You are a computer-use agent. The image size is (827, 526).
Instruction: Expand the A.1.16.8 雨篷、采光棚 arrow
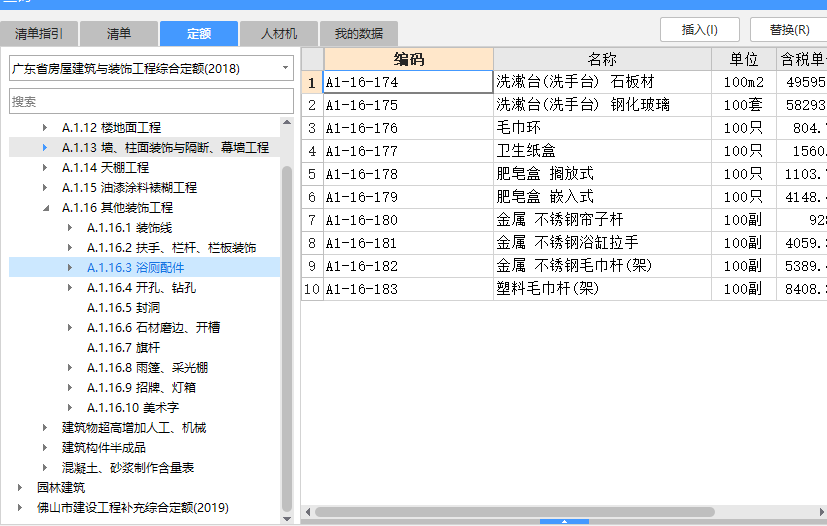[70, 368]
